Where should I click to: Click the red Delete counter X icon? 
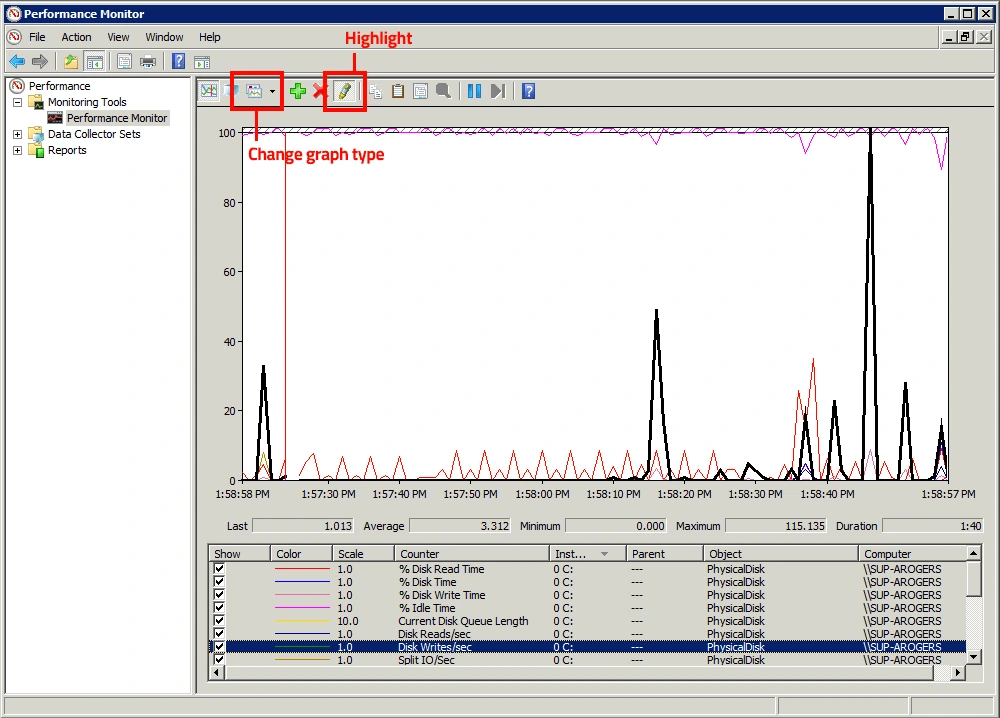tap(318, 91)
